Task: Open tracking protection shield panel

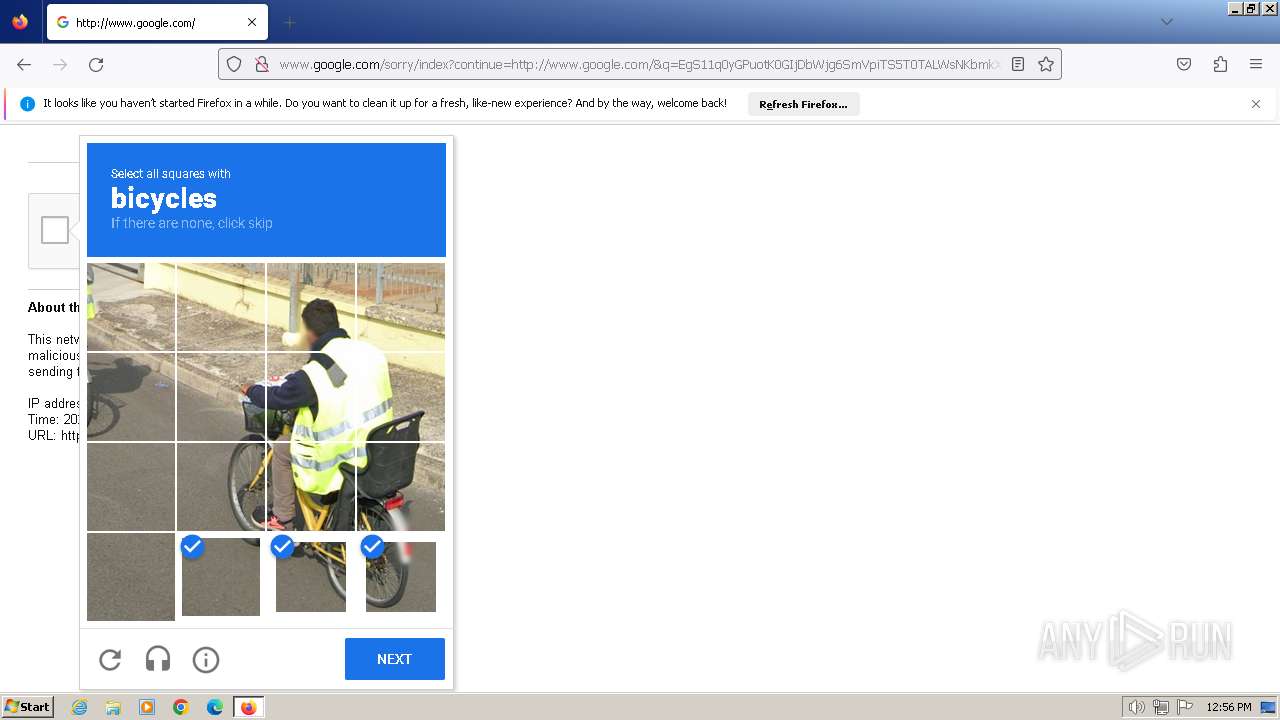Action: click(x=234, y=64)
